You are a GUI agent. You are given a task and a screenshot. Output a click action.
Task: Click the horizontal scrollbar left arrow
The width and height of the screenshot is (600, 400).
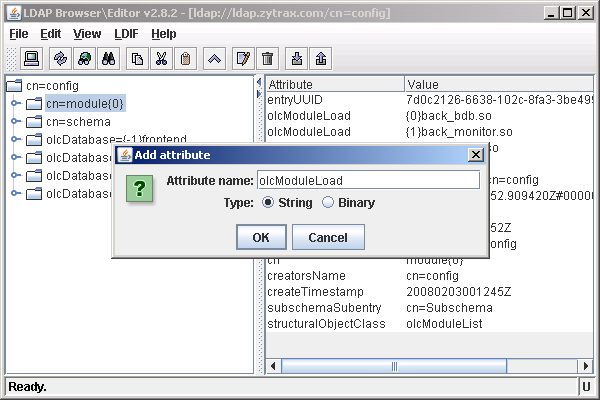coord(273,366)
